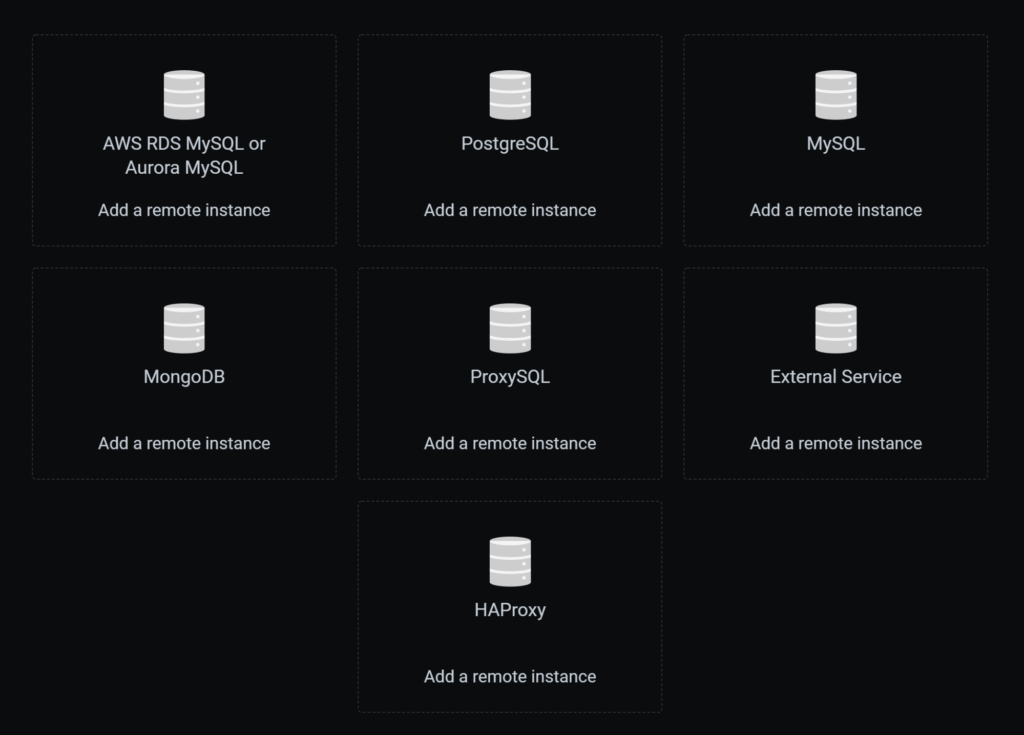
Task: Choose the External Service title text
Action: point(836,377)
